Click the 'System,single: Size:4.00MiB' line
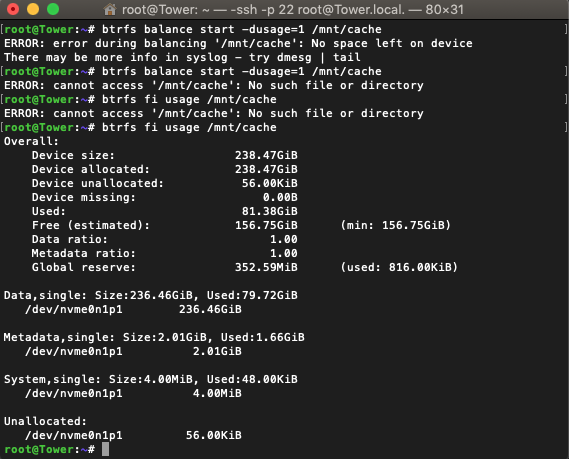The width and height of the screenshot is (569, 459). pos(151,380)
